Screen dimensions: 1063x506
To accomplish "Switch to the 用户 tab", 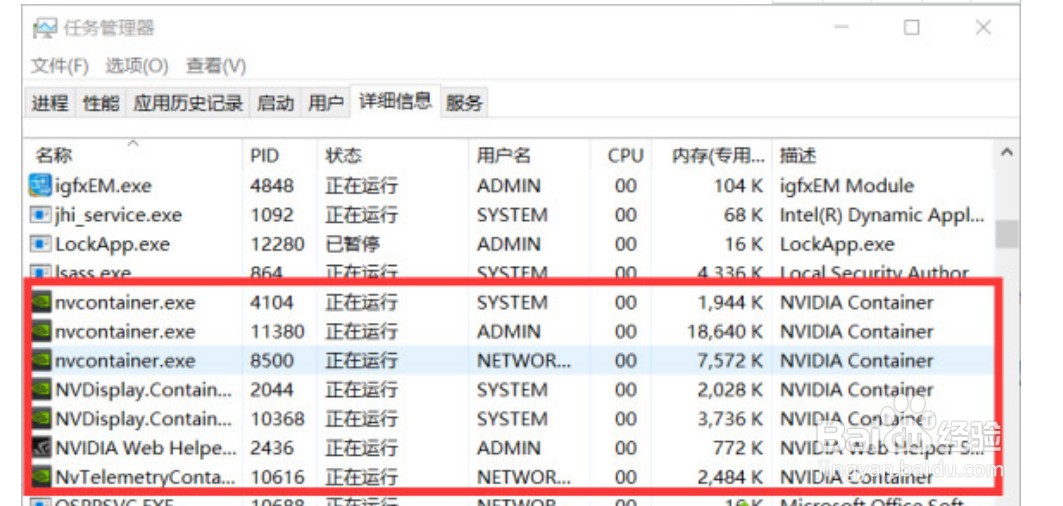I will coord(325,103).
